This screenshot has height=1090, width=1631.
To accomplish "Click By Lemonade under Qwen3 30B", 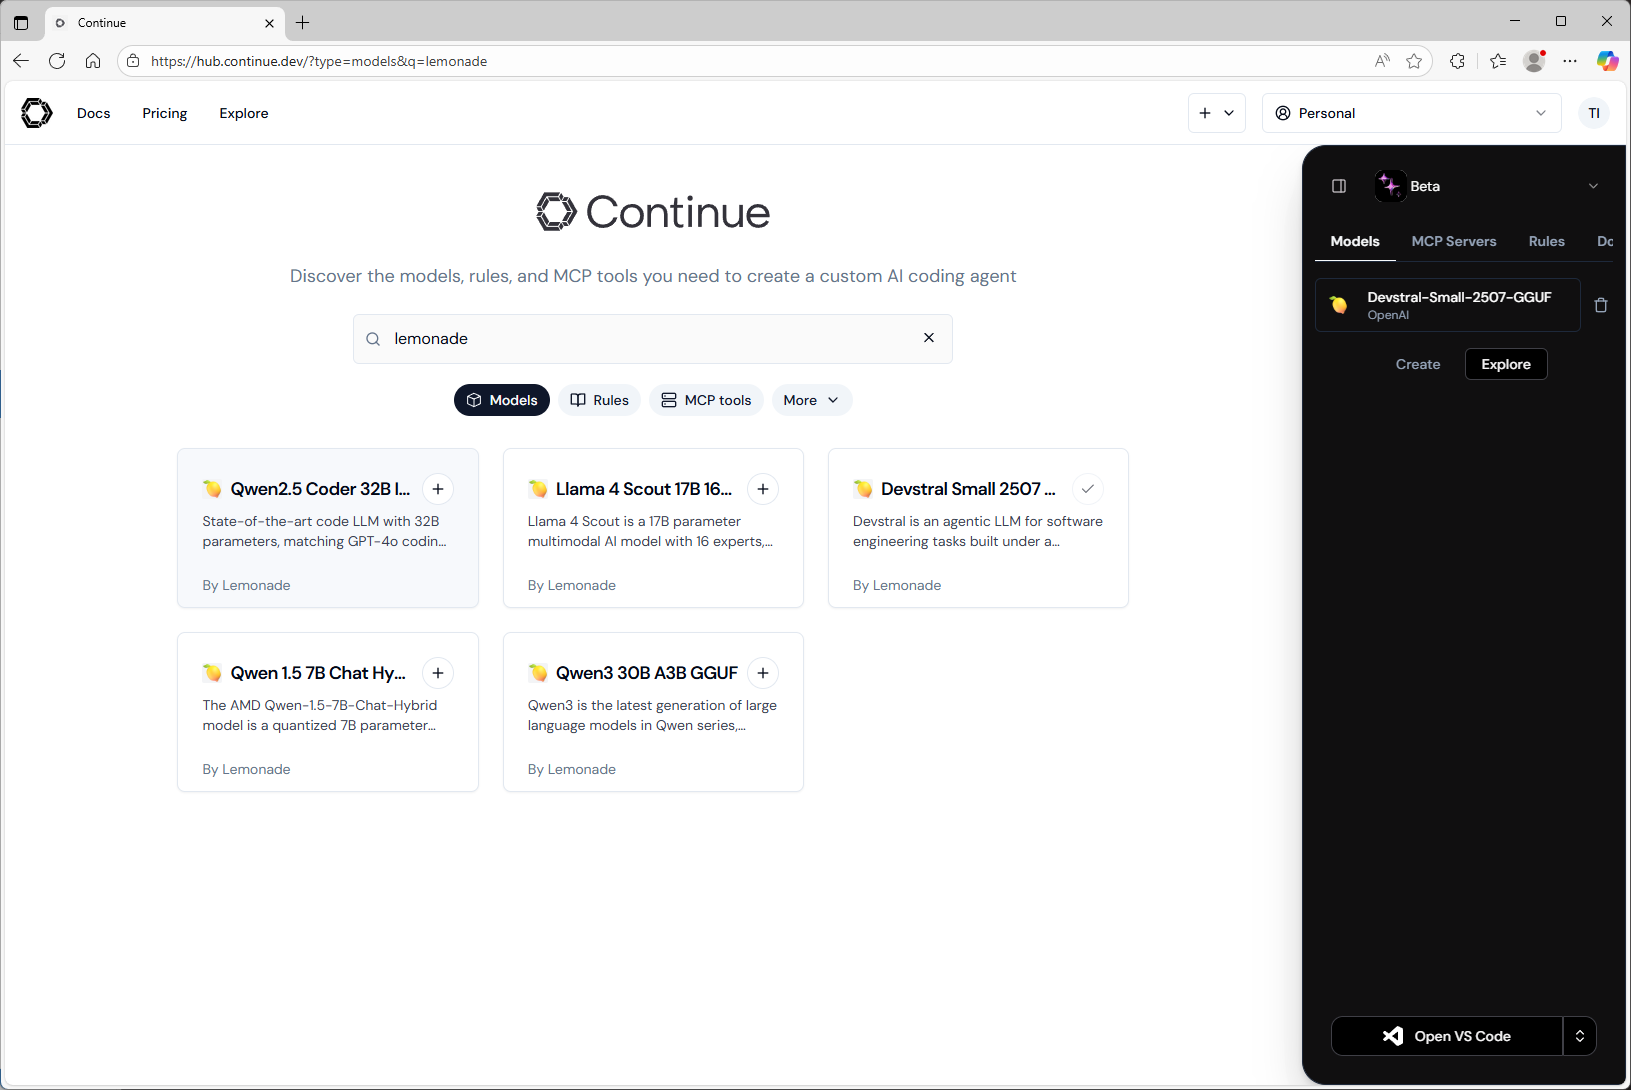I will (x=572, y=769).
